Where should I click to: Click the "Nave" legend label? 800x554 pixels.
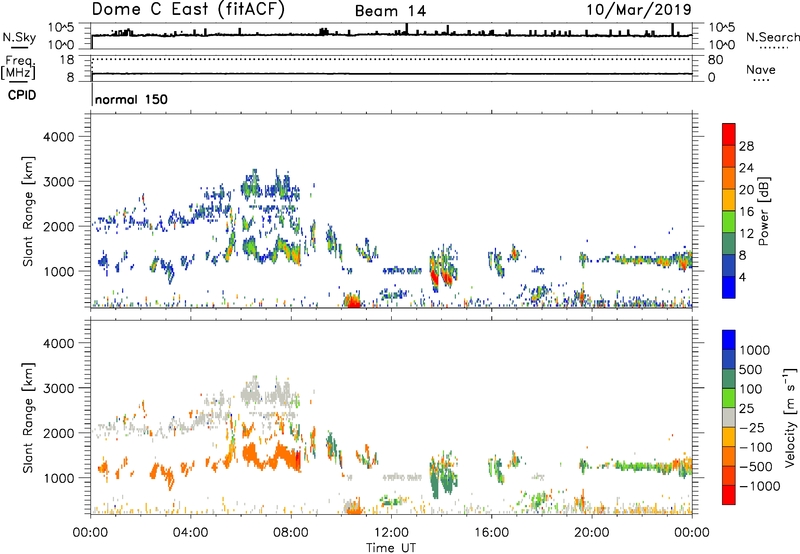click(761, 70)
